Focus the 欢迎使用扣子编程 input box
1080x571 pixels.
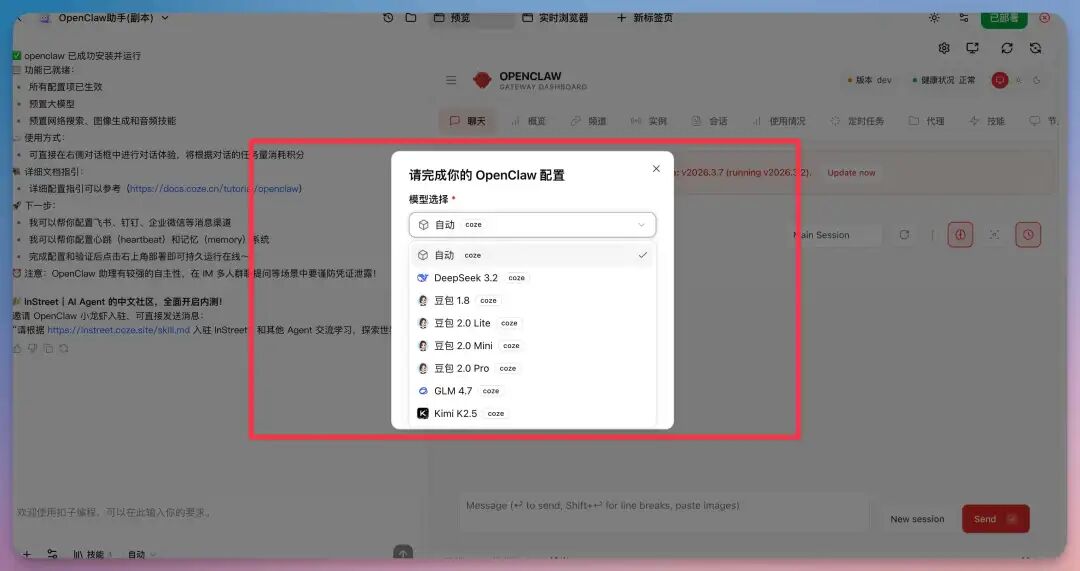pyautogui.click(x=214, y=512)
